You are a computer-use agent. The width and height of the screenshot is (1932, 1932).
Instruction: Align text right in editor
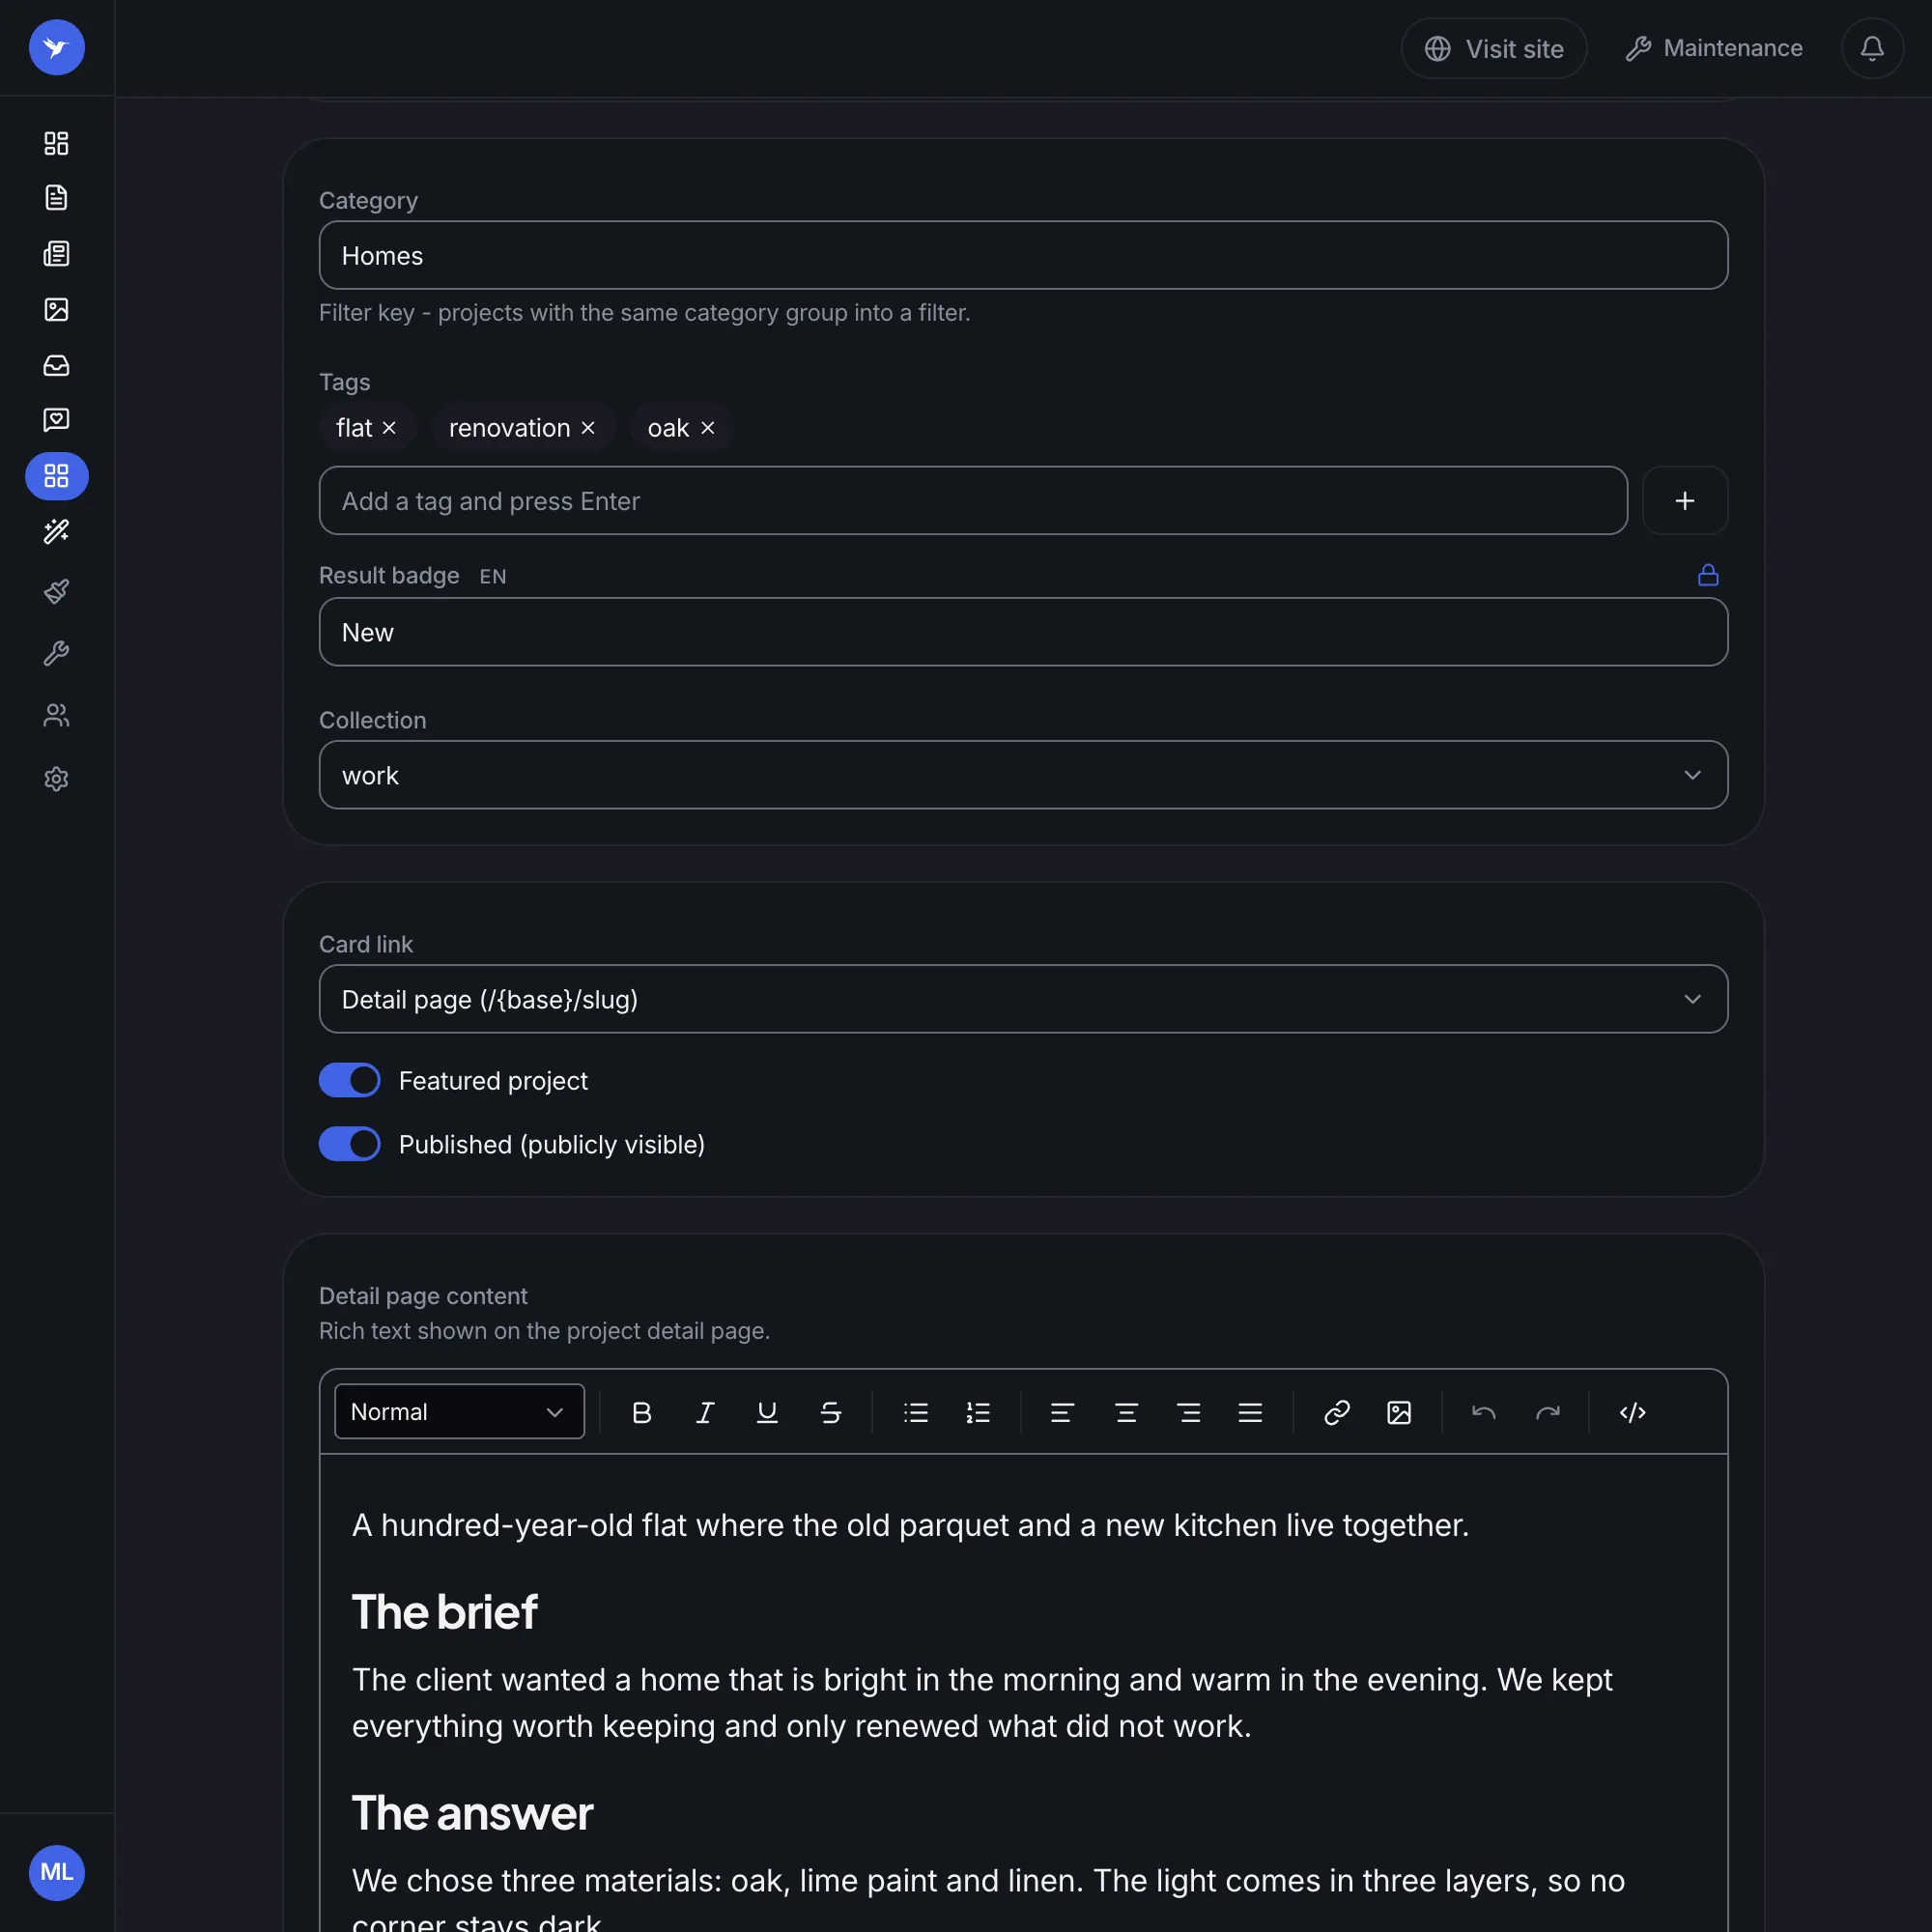point(1188,1412)
